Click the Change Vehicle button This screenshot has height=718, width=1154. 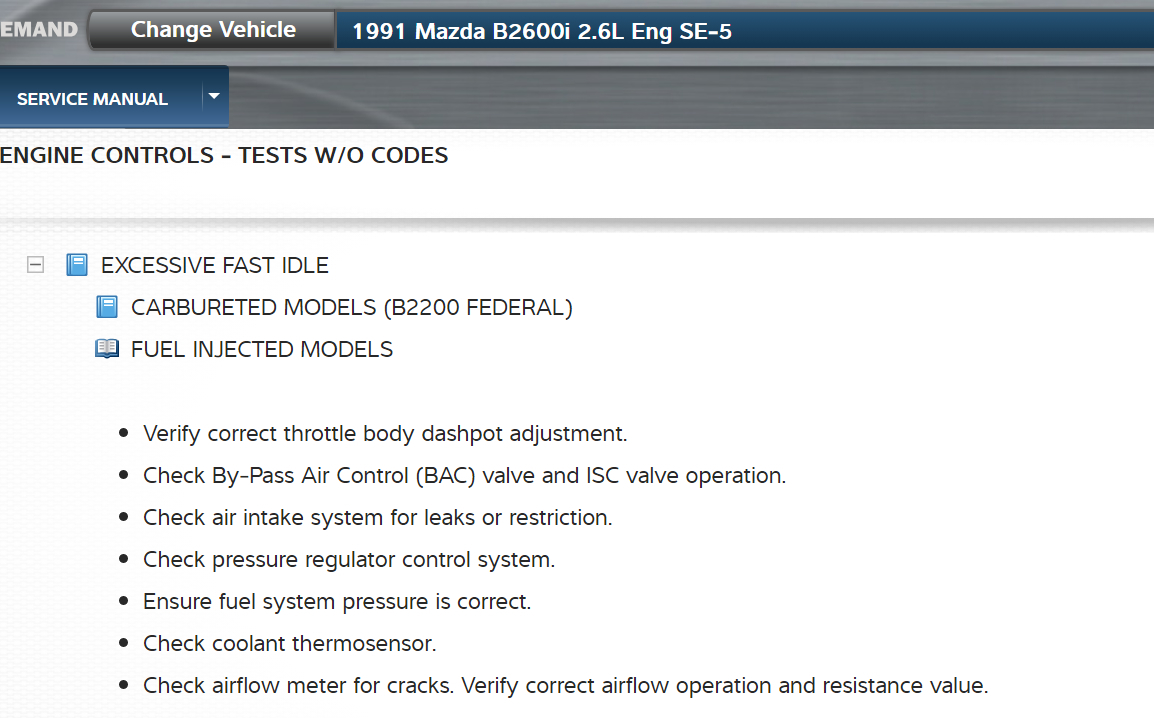tap(212, 30)
